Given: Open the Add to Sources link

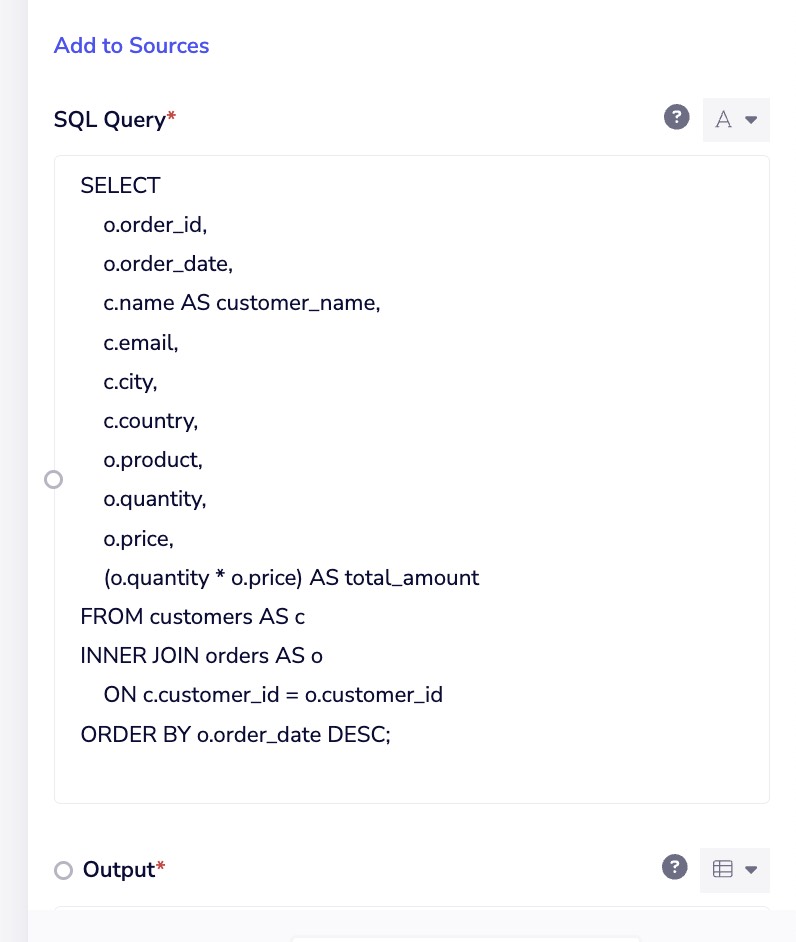Looking at the screenshot, I should [x=131, y=46].
